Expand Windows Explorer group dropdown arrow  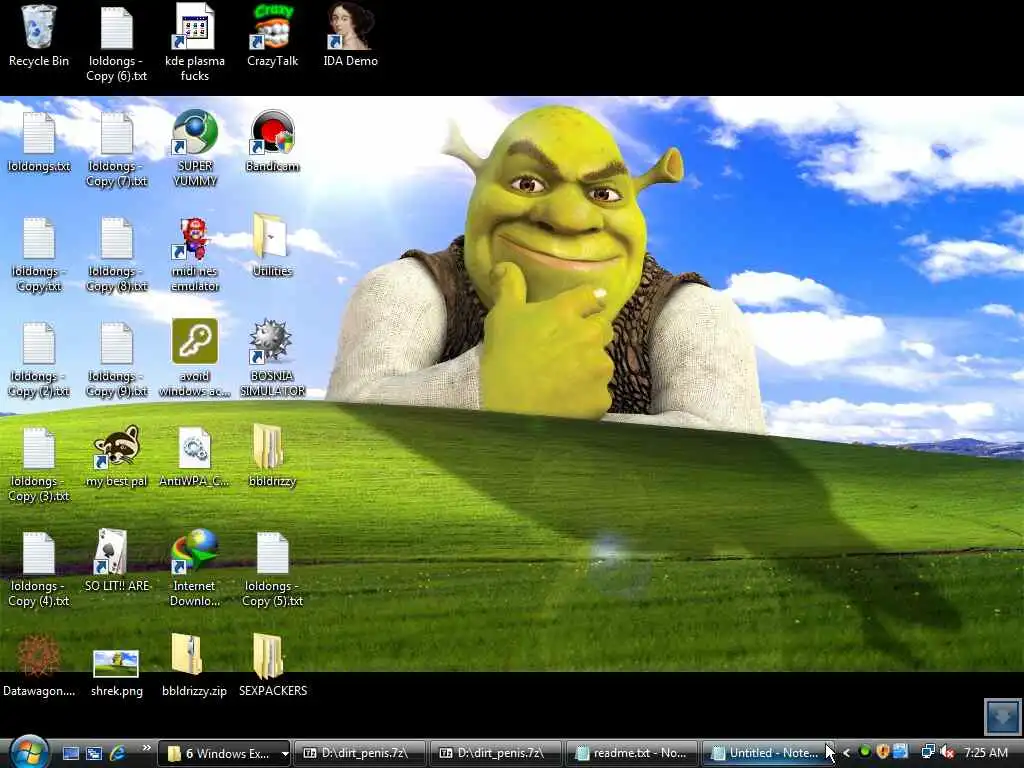(285, 754)
